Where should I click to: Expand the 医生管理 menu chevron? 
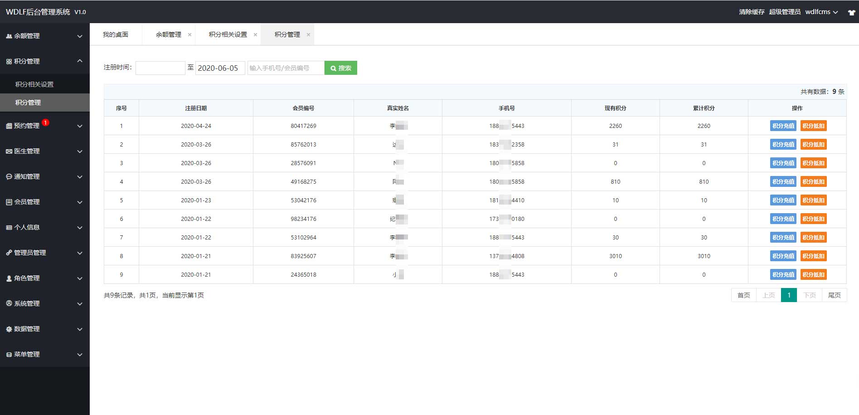[80, 151]
